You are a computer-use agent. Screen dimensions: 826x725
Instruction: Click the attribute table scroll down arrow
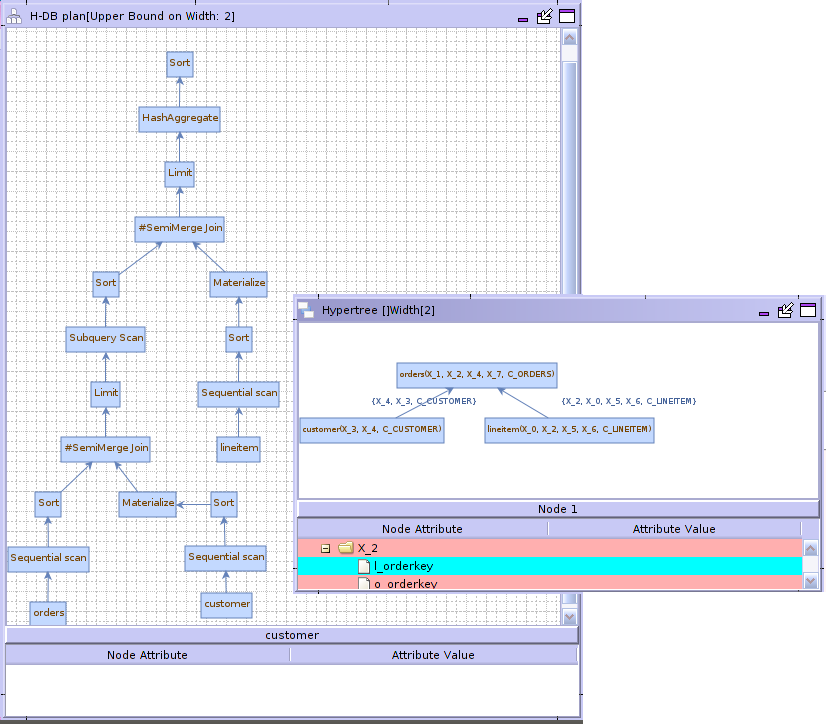click(x=810, y=581)
